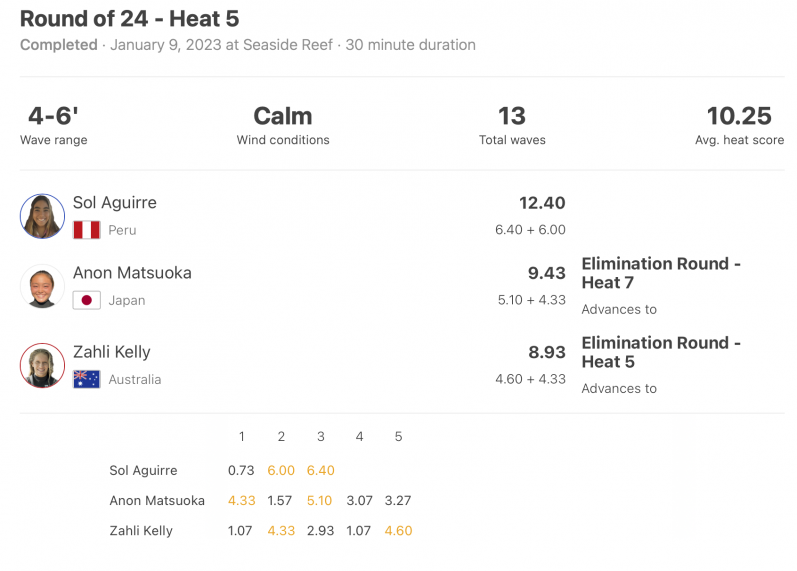Click Sol Aguirre's 6.40 wave score

click(x=320, y=470)
